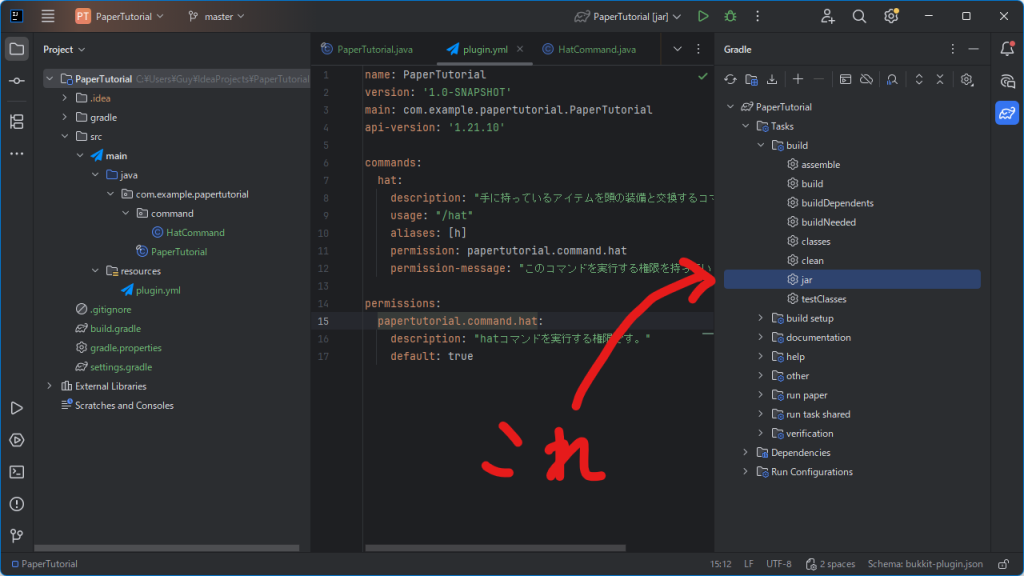The image size is (1024, 576).
Task: Toggle Project tool window folder icon
Action: point(16,49)
